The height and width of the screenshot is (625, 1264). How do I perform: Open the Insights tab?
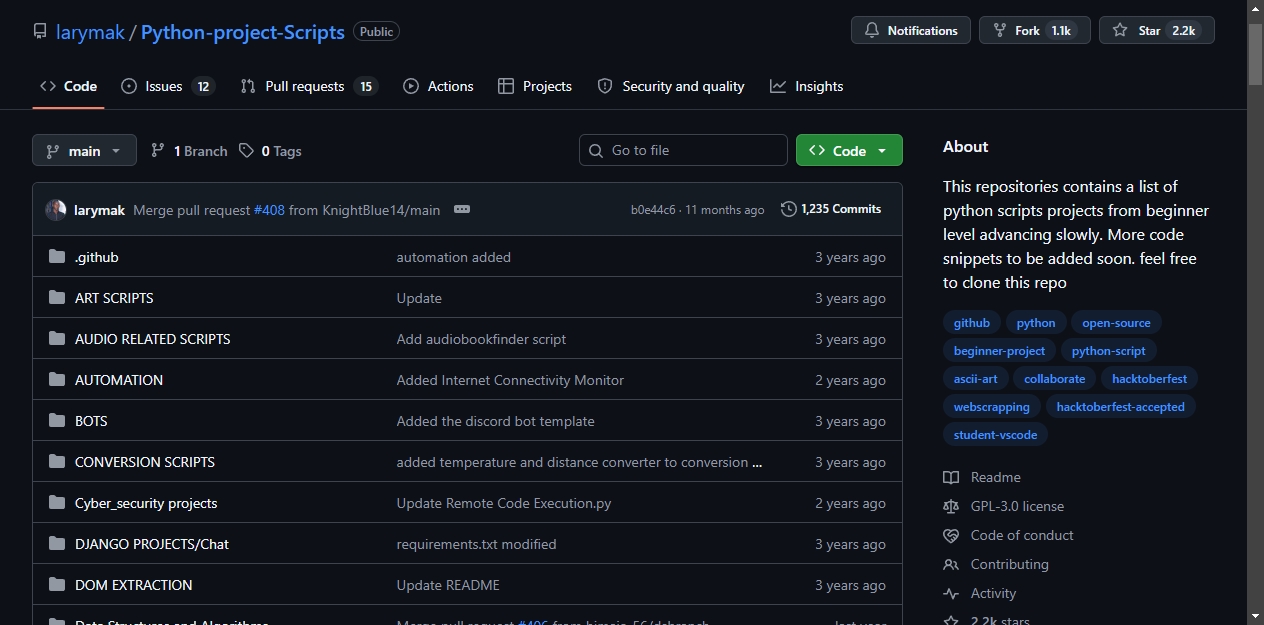(807, 86)
